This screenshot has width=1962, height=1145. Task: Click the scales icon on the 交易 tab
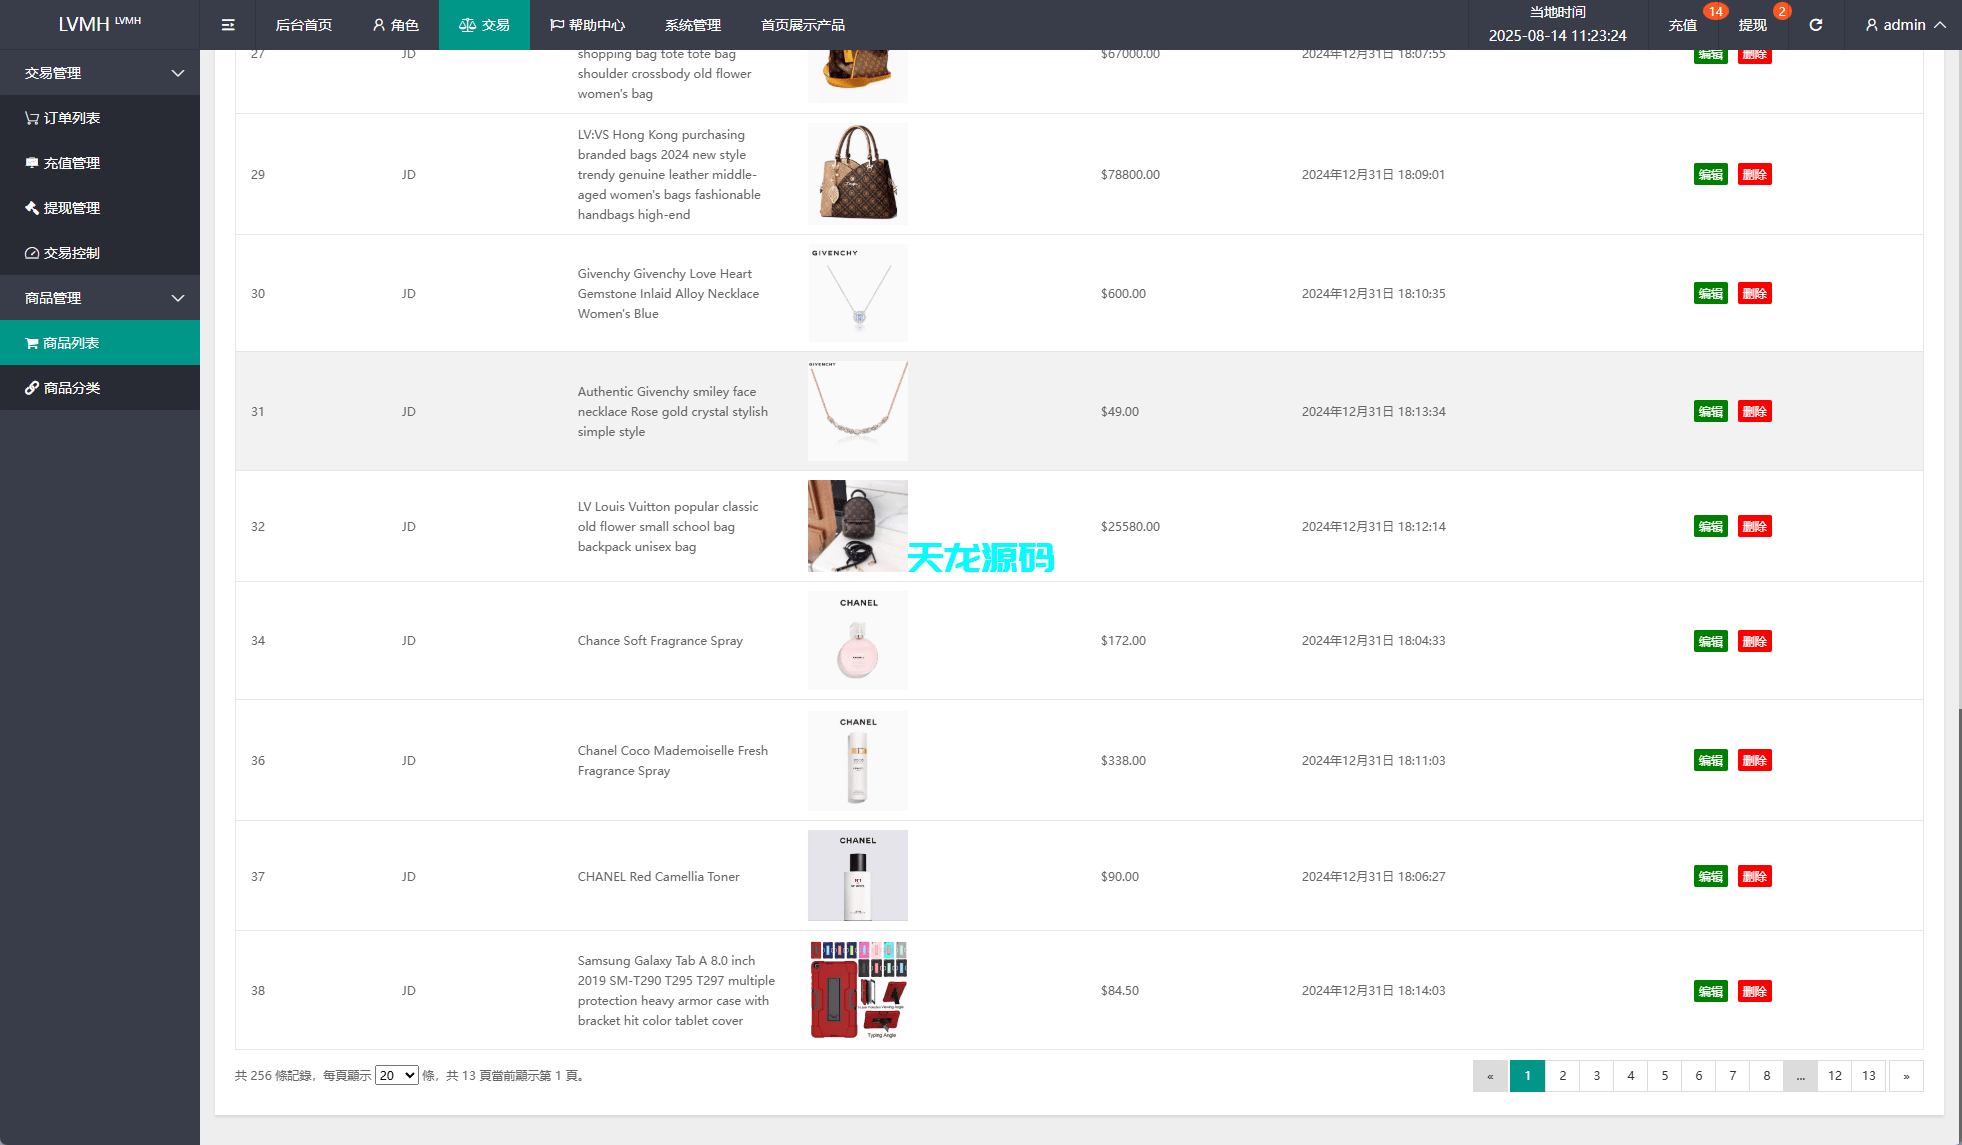467,25
